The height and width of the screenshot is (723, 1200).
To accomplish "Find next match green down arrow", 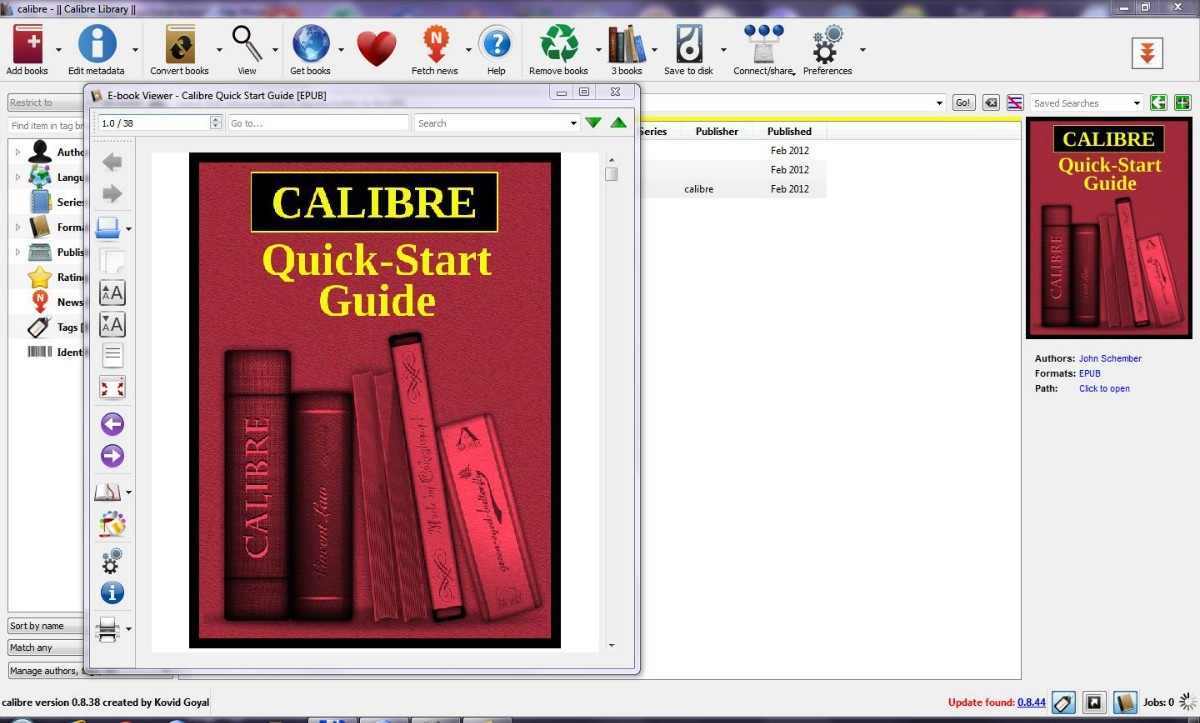I will (593, 123).
